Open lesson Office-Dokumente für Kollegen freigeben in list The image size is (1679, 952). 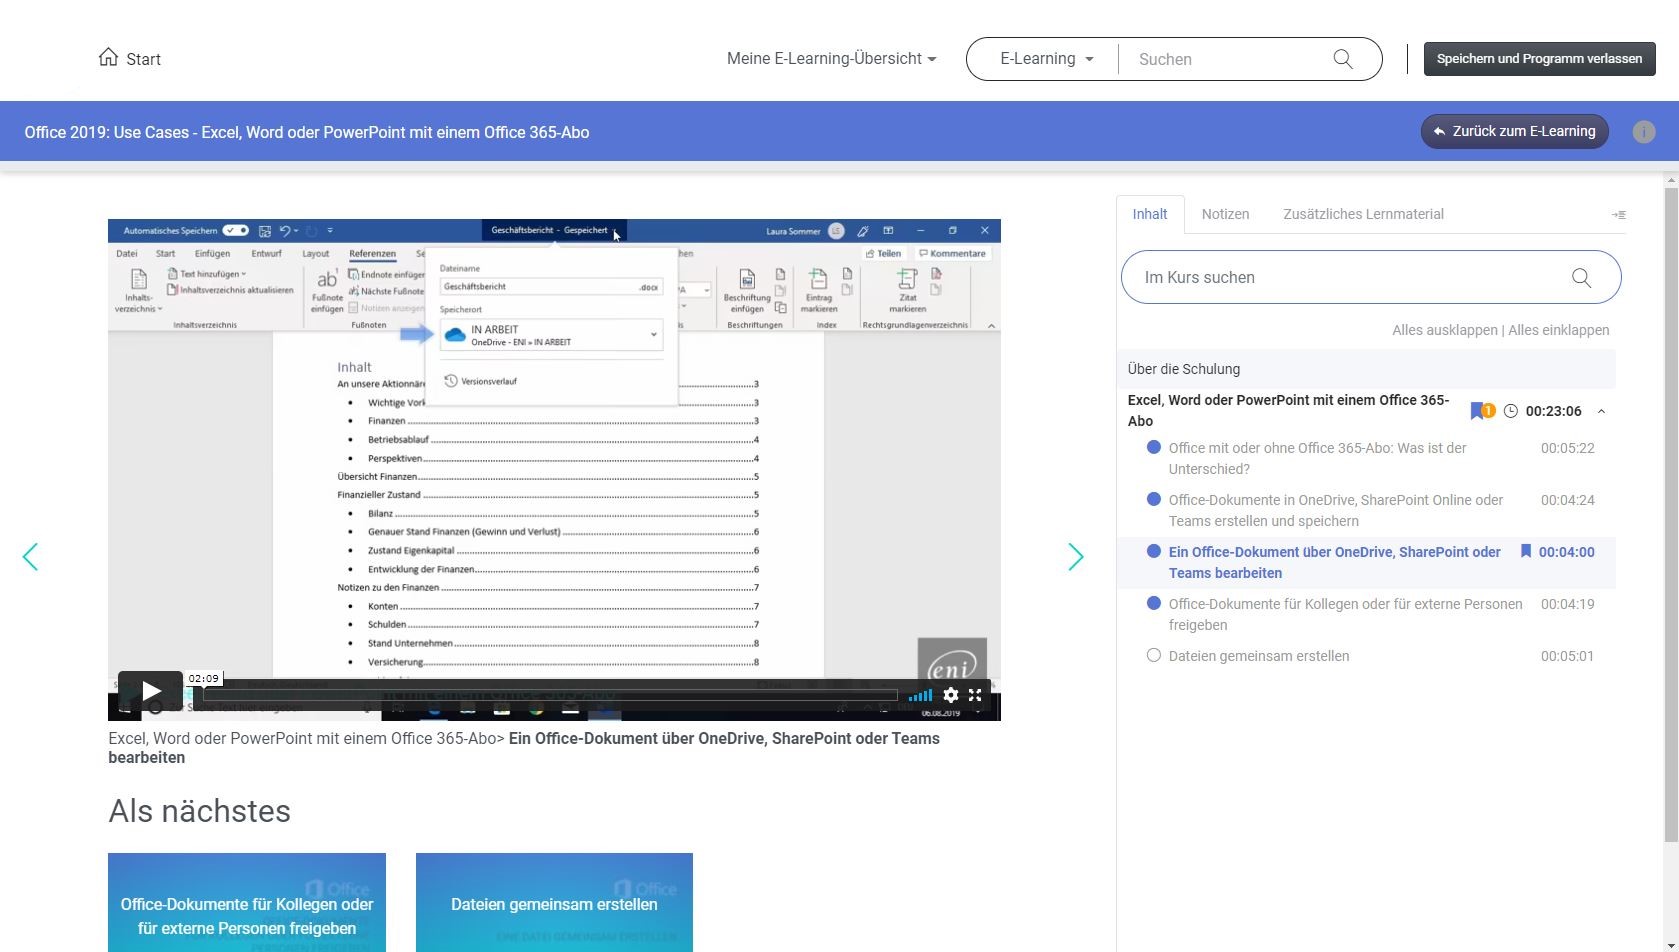click(1345, 614)
